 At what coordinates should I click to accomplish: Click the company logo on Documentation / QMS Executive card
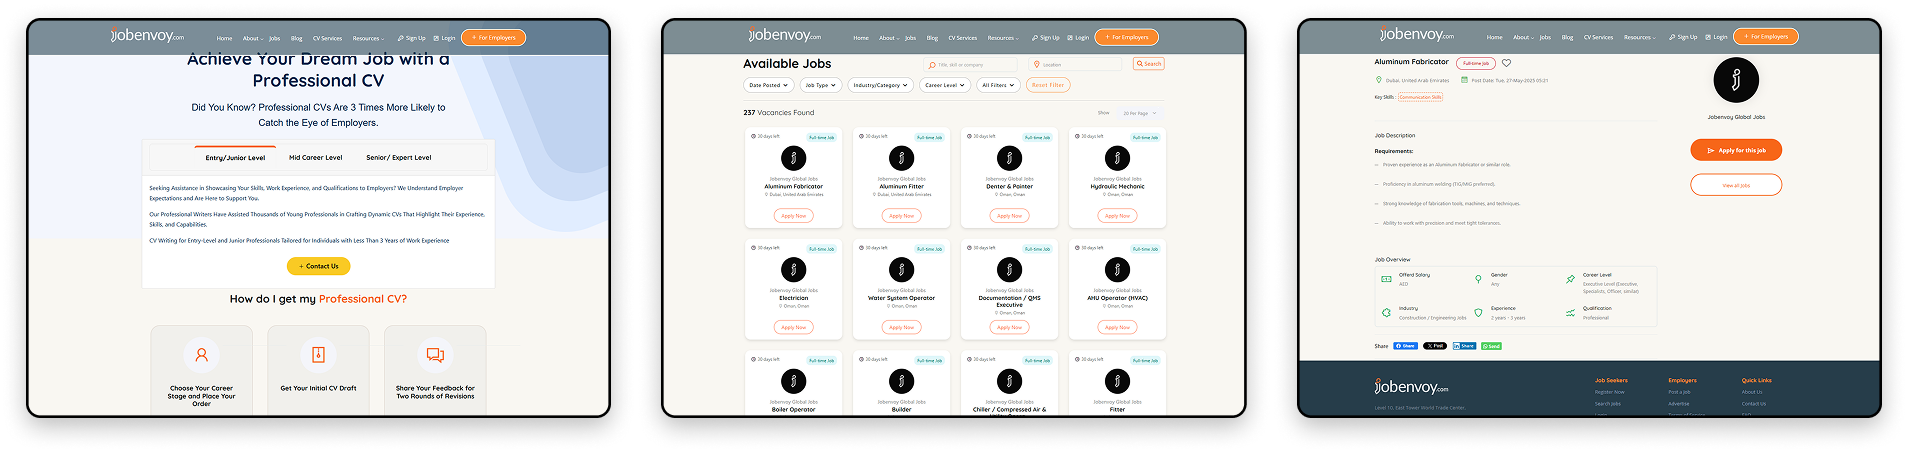[x=1009, y=270]
